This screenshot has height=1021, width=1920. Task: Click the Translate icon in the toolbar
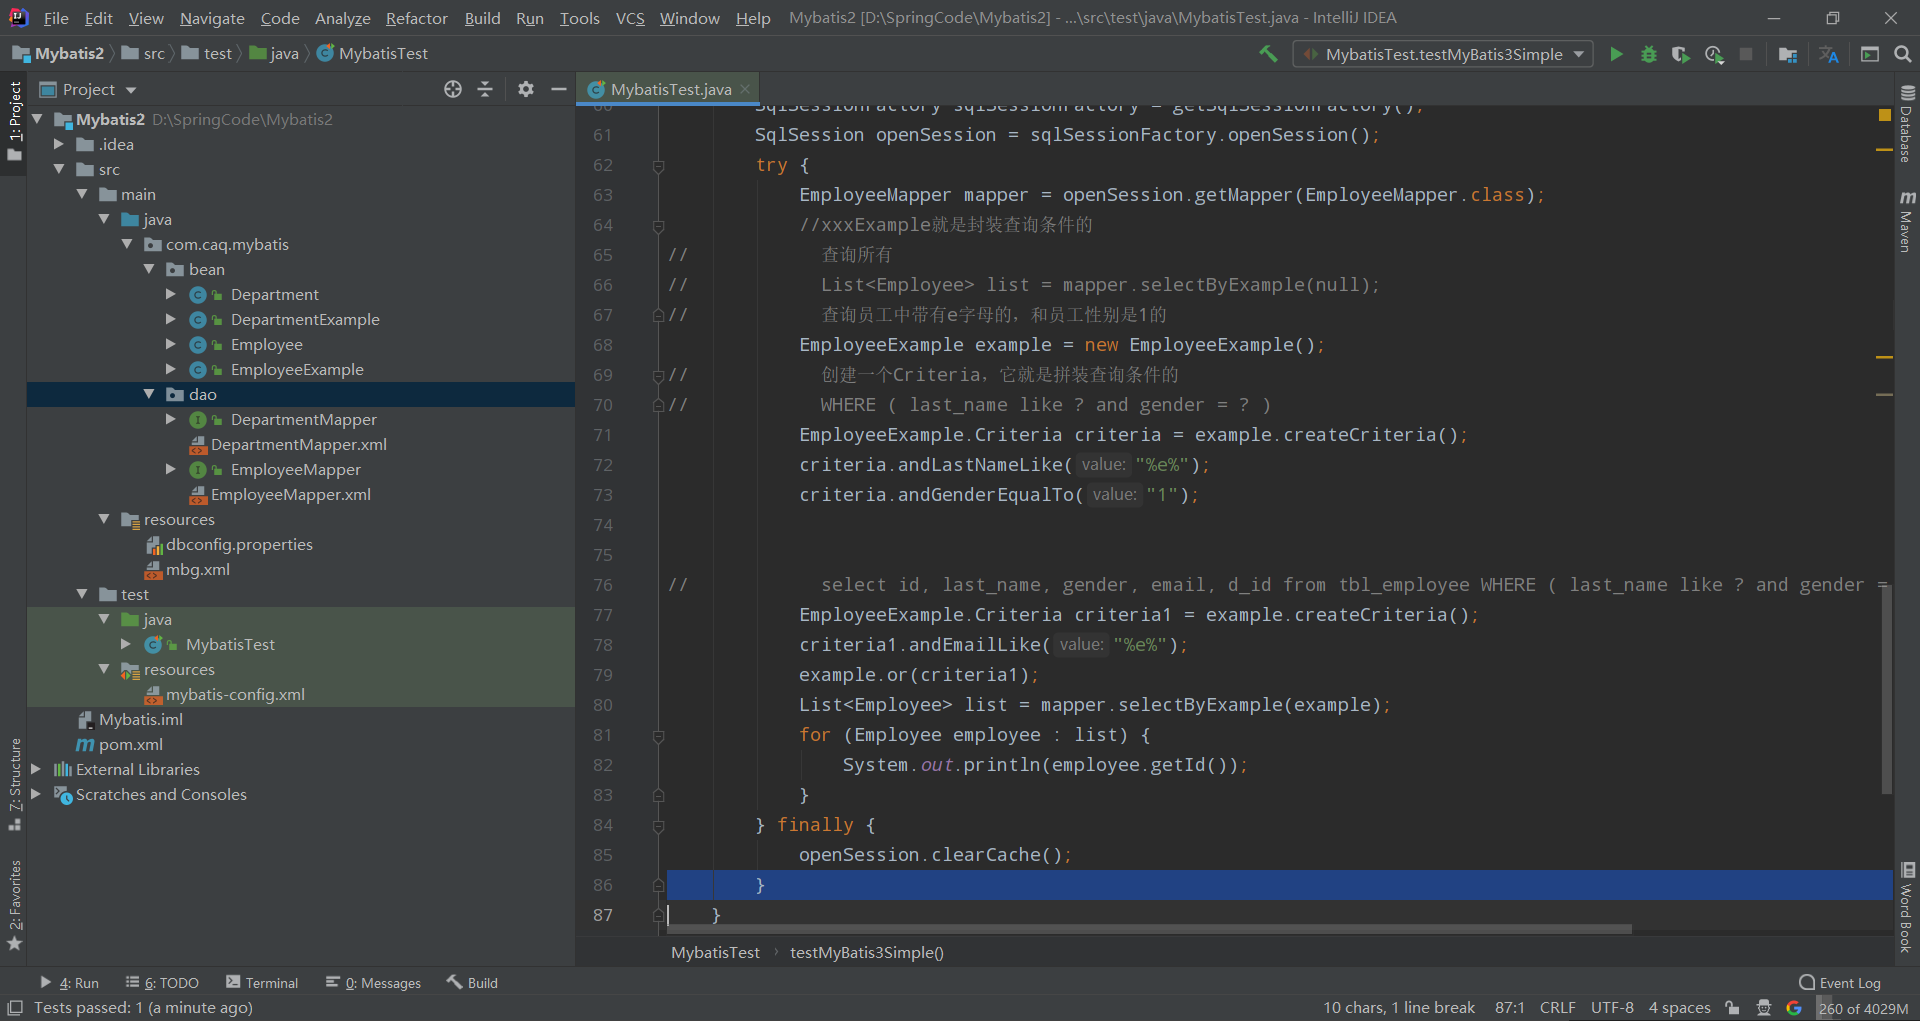pyautogui.click(x=1829, y=54)
